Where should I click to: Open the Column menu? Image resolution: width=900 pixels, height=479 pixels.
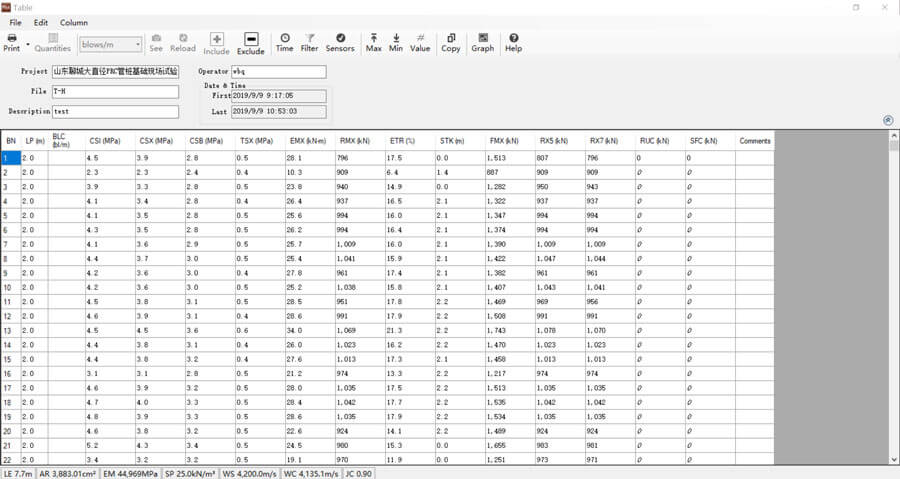coord(74,22)
